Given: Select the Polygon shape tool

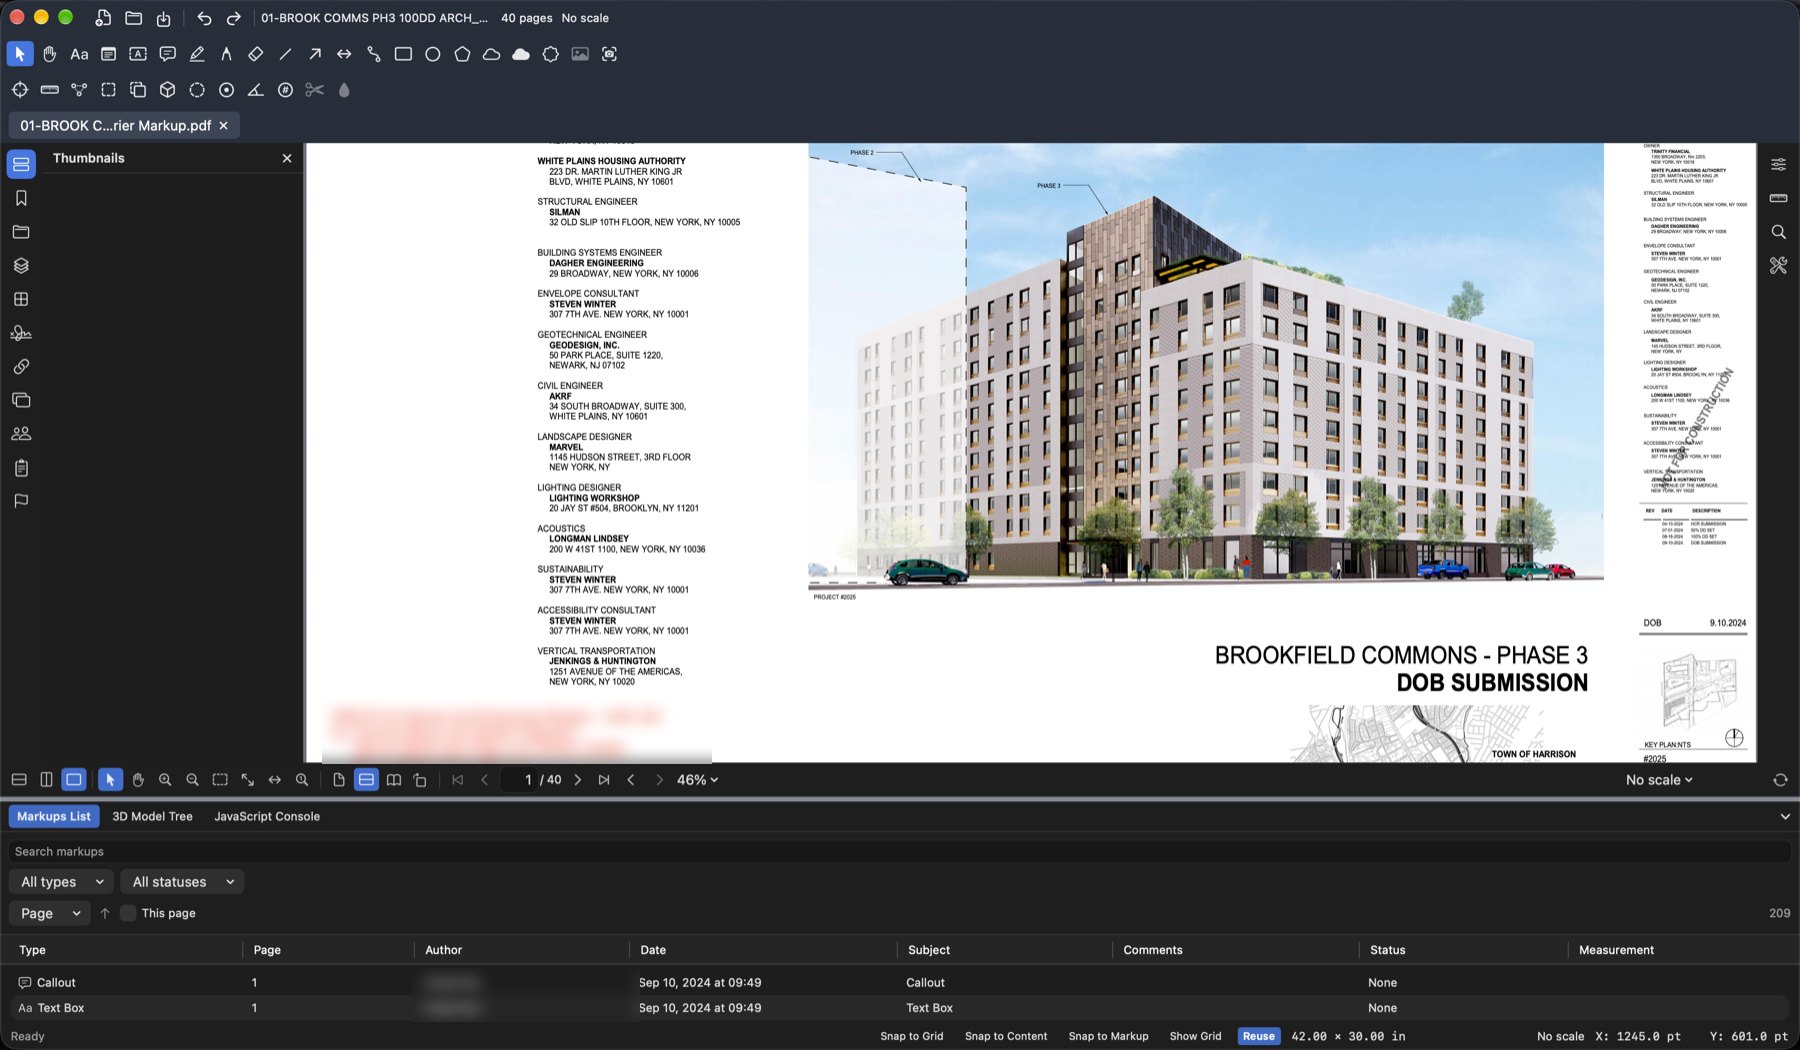Looking at the screenshot, I should 462,54.
